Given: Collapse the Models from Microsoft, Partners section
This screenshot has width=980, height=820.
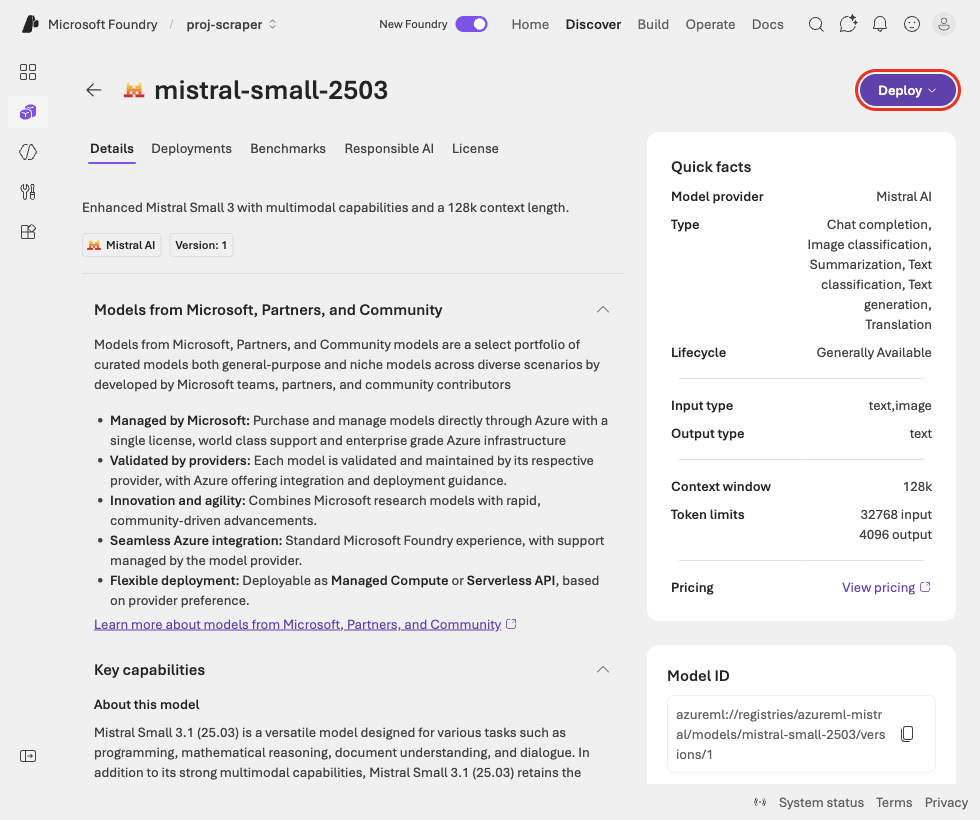Looking at the screenshot, I should tap(602, 309).
